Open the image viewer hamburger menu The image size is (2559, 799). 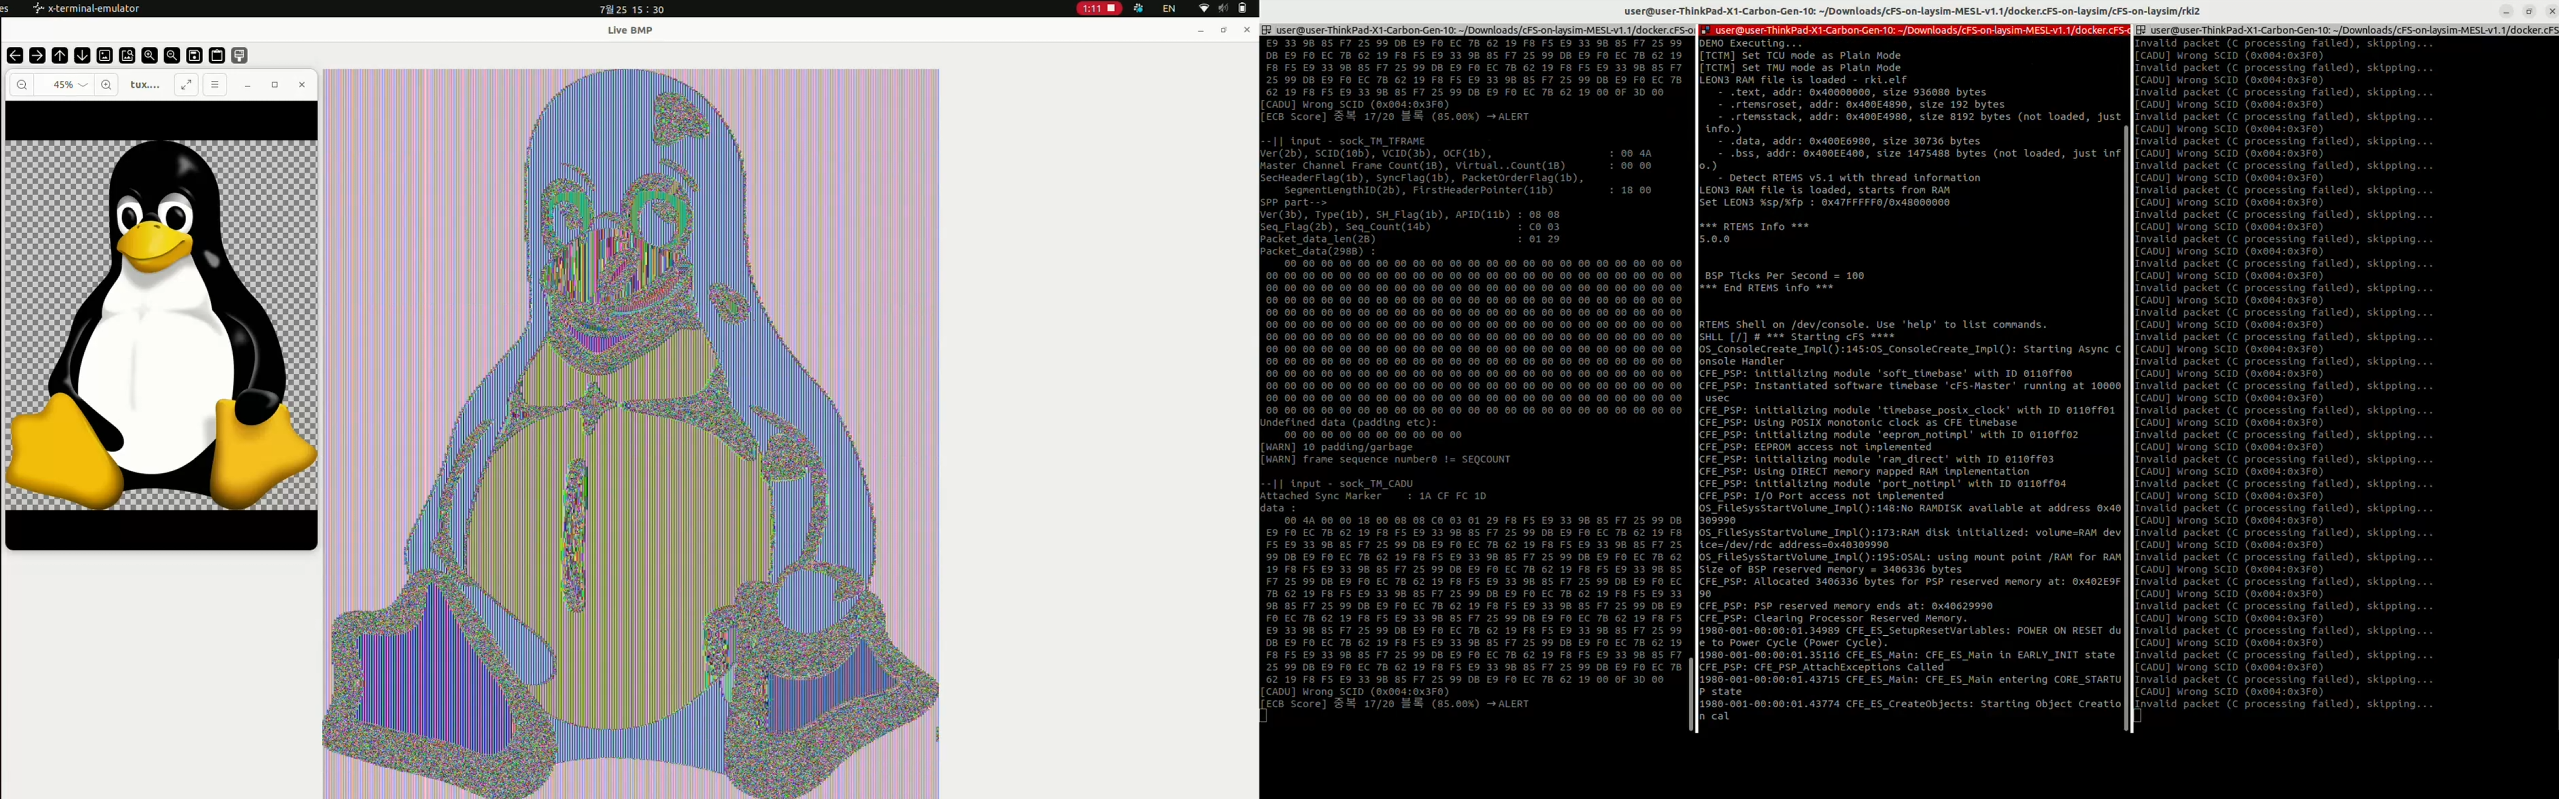[214, 85]
